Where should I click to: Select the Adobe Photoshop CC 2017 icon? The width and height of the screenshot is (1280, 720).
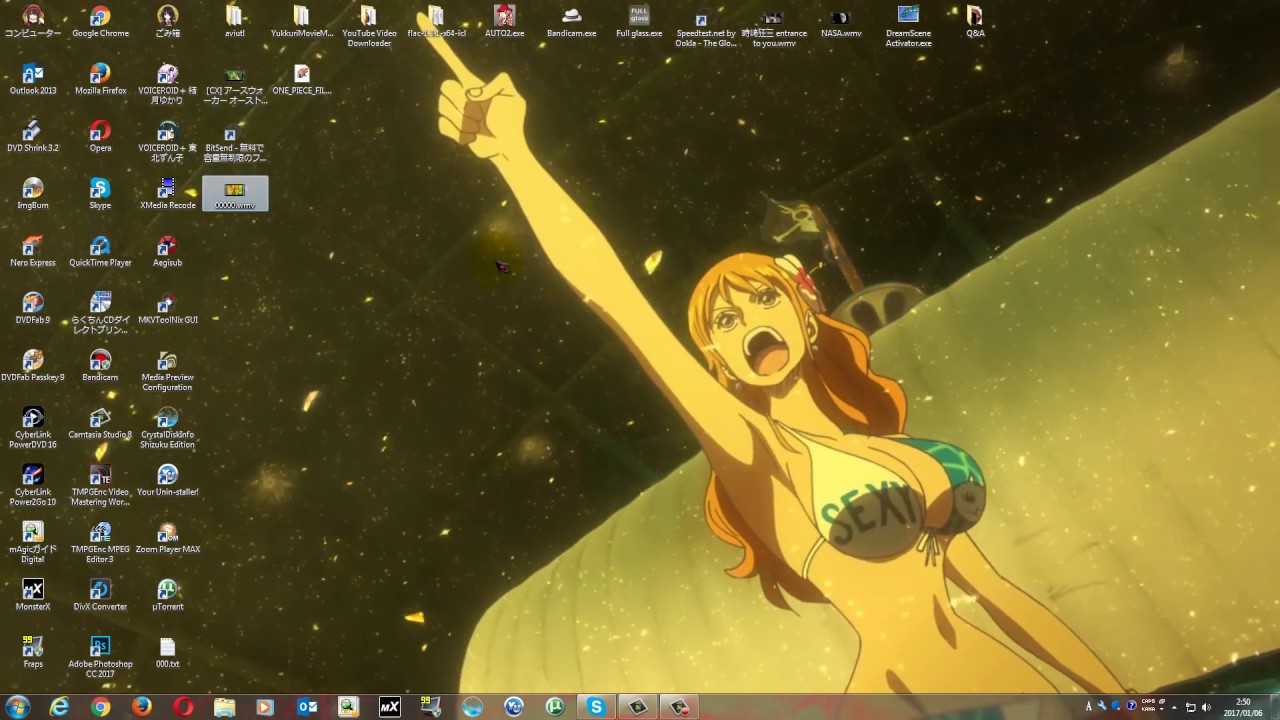point(100,656)
